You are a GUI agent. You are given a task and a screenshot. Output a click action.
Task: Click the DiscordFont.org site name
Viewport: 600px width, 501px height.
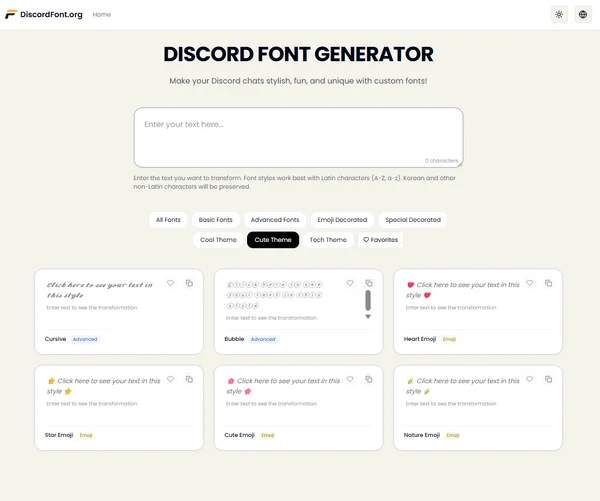point(51,15)
